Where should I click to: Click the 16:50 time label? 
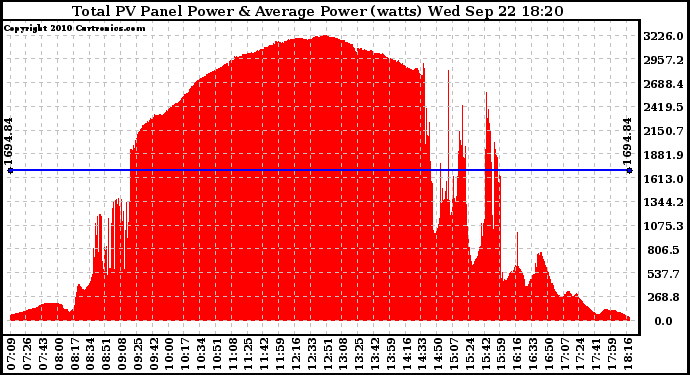point(547,355)
